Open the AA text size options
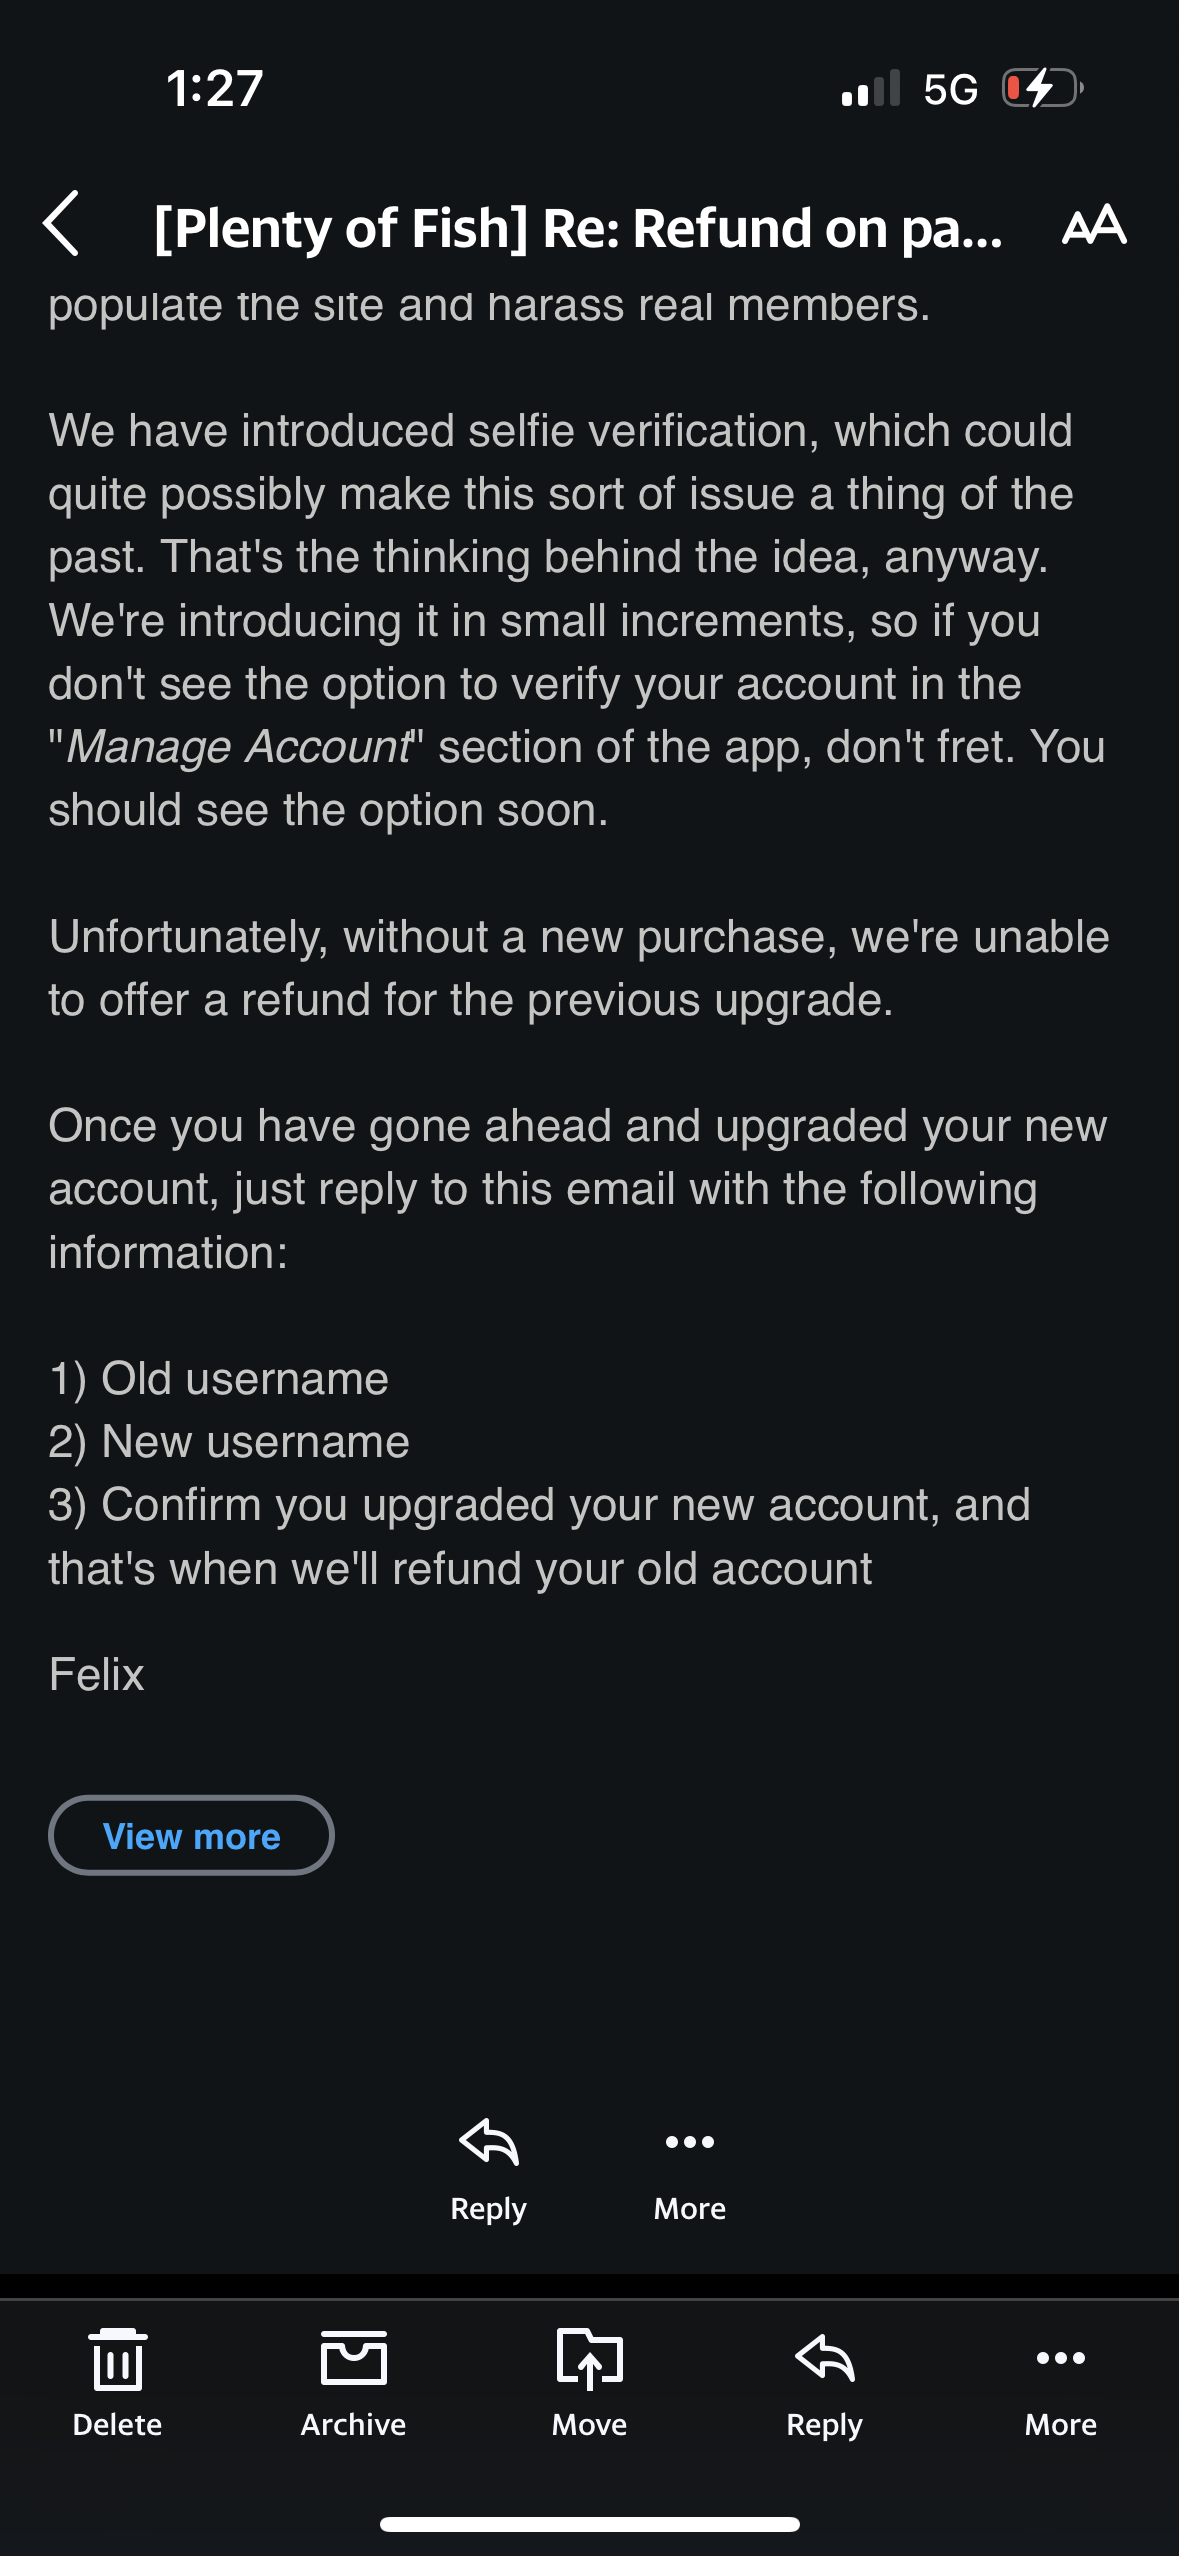Image resolution: width=1179 pixels, height=2556 pixels. pos(1094,224)
